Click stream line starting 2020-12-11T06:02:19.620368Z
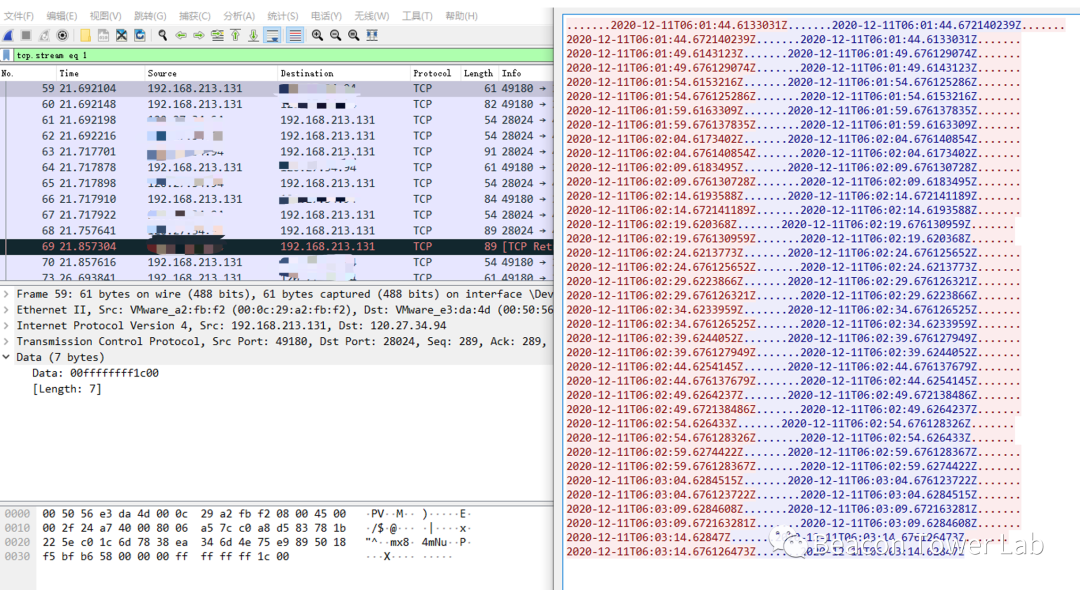The image size is (1080, 590). 790,224
